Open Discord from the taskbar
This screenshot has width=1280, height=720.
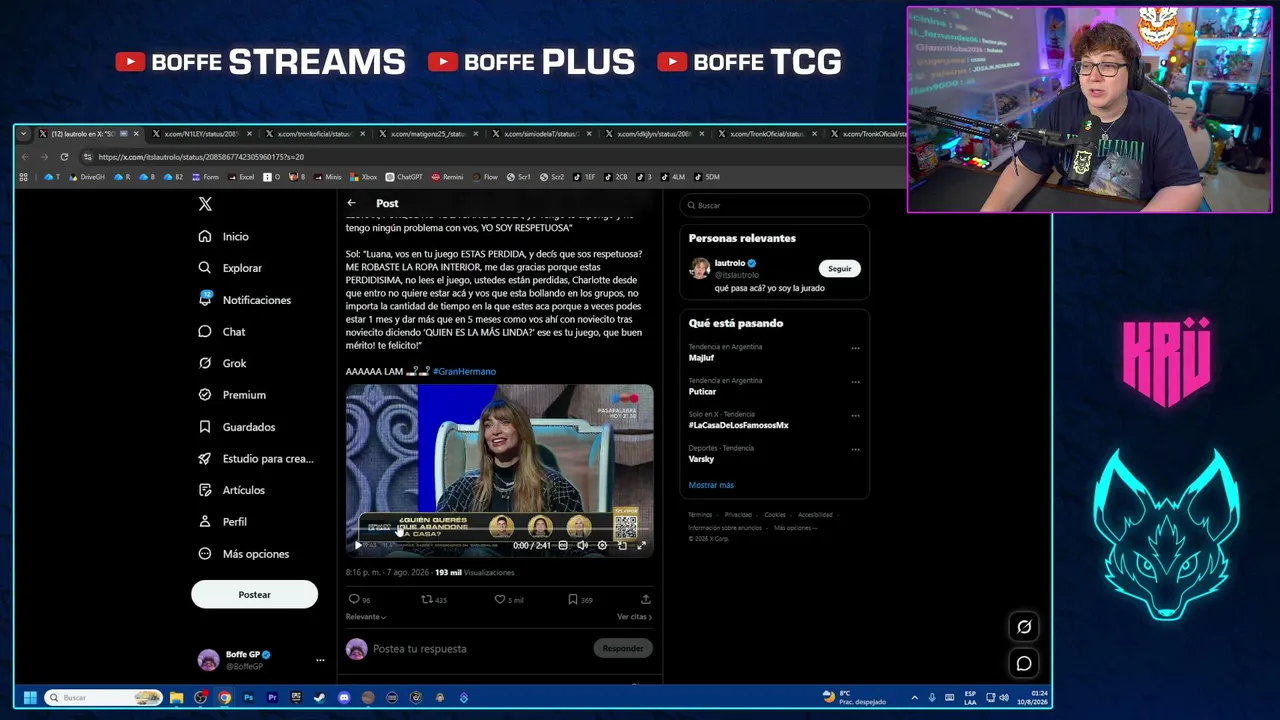pyautogui.click(x=344, y=698)
